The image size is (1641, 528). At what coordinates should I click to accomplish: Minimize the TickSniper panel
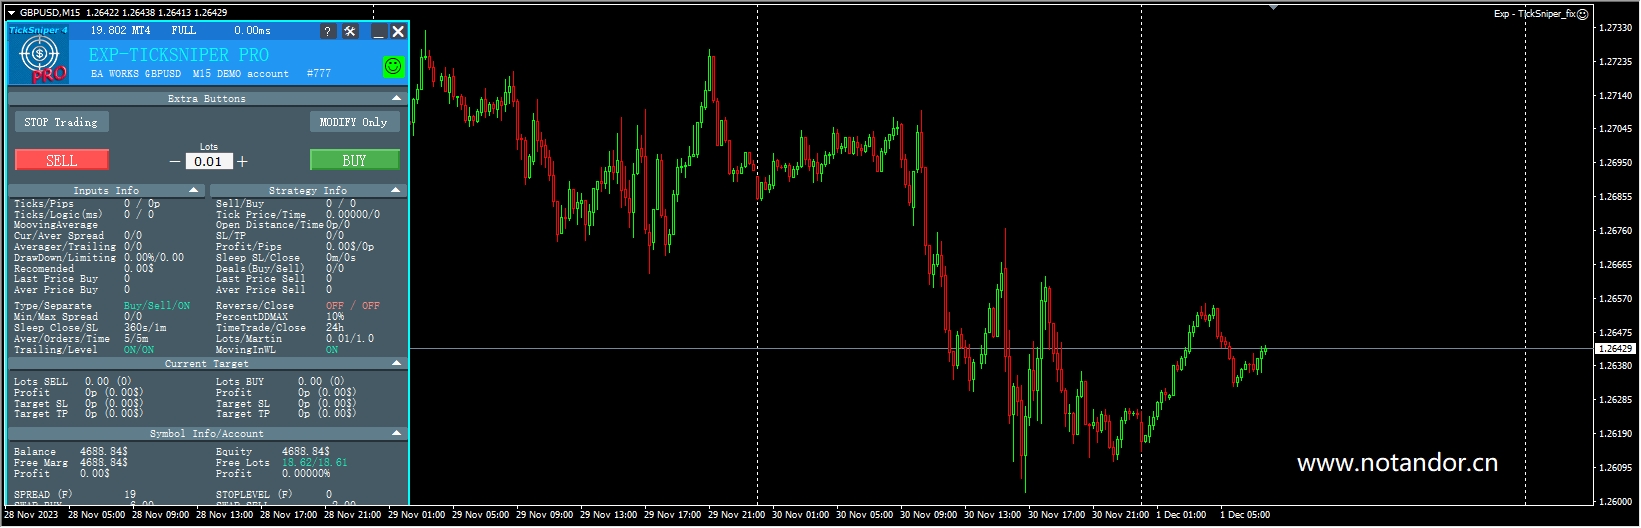[378, 32]
